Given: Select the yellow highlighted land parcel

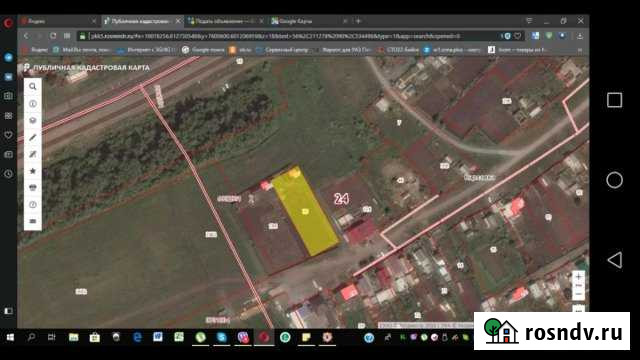Looking at the screenshot, I should [305, 211].
